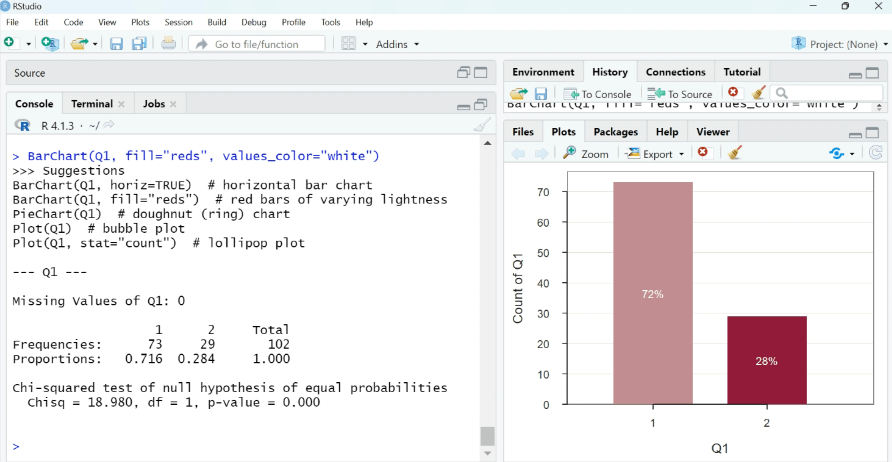Clear console with the broom icon
The width and height of the screenshot is (892, 462).
(x=482, y=125)
